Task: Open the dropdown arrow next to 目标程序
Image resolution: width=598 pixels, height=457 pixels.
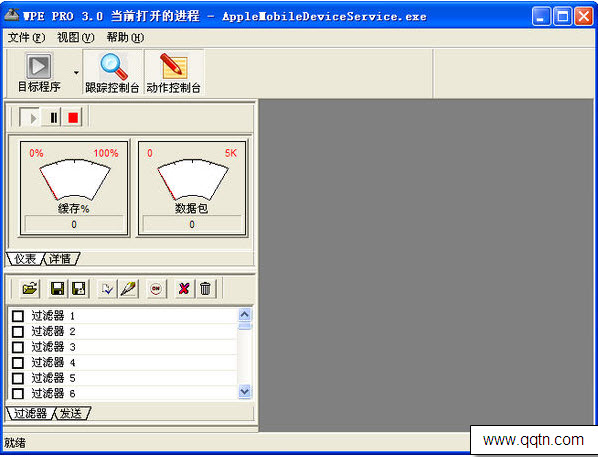Action: (x=76, y=72)
